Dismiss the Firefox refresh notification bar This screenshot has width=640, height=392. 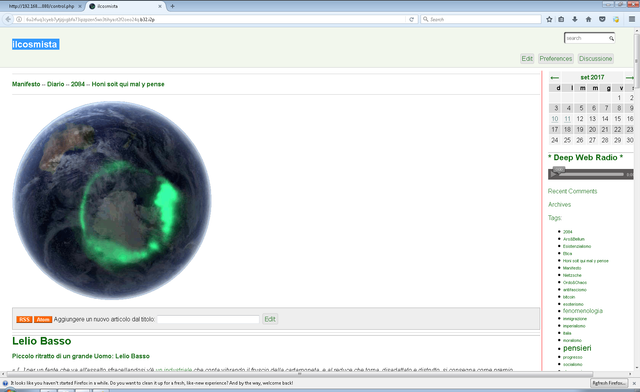point(634,383)
